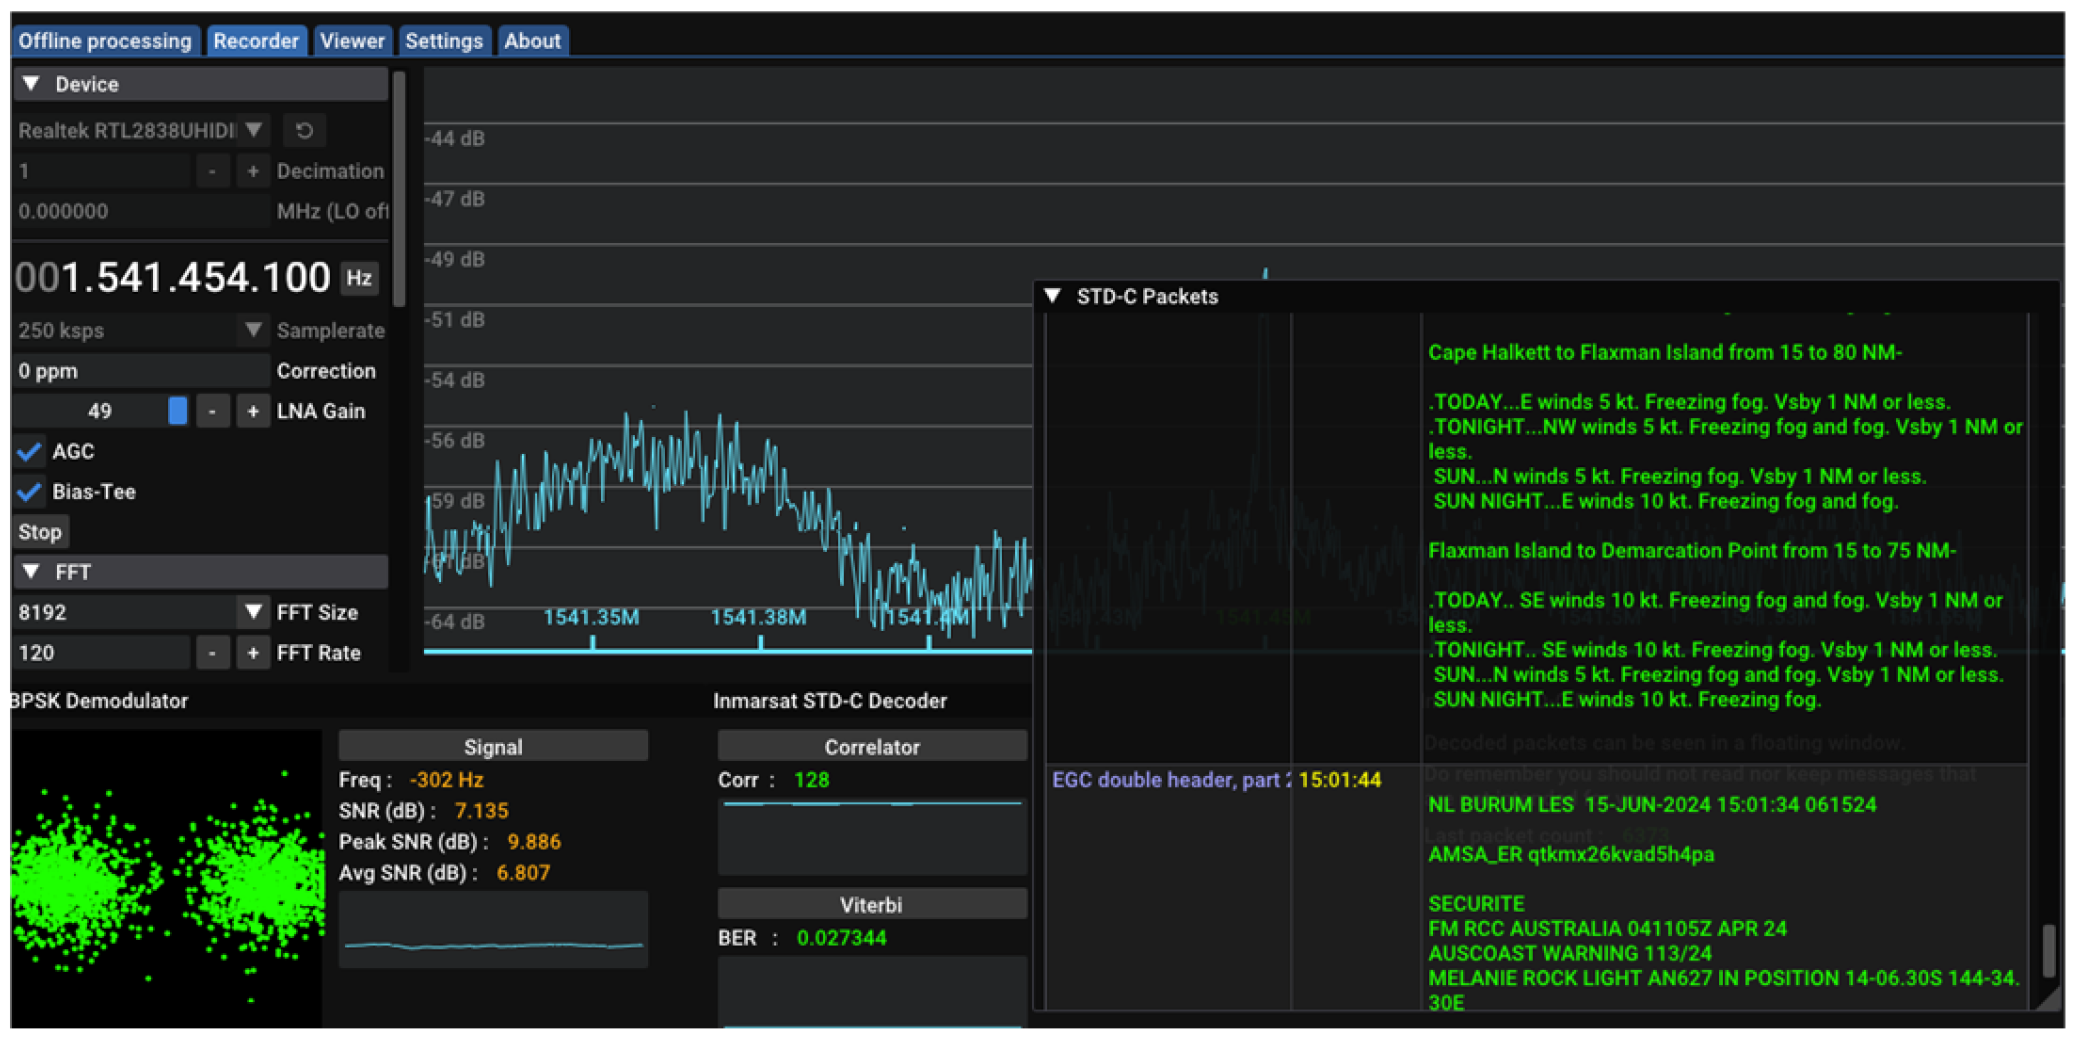Open the Realtek RTL2838 device dropdown
This screenshot has height=1039, width=2077.
(x=254, y=131)
